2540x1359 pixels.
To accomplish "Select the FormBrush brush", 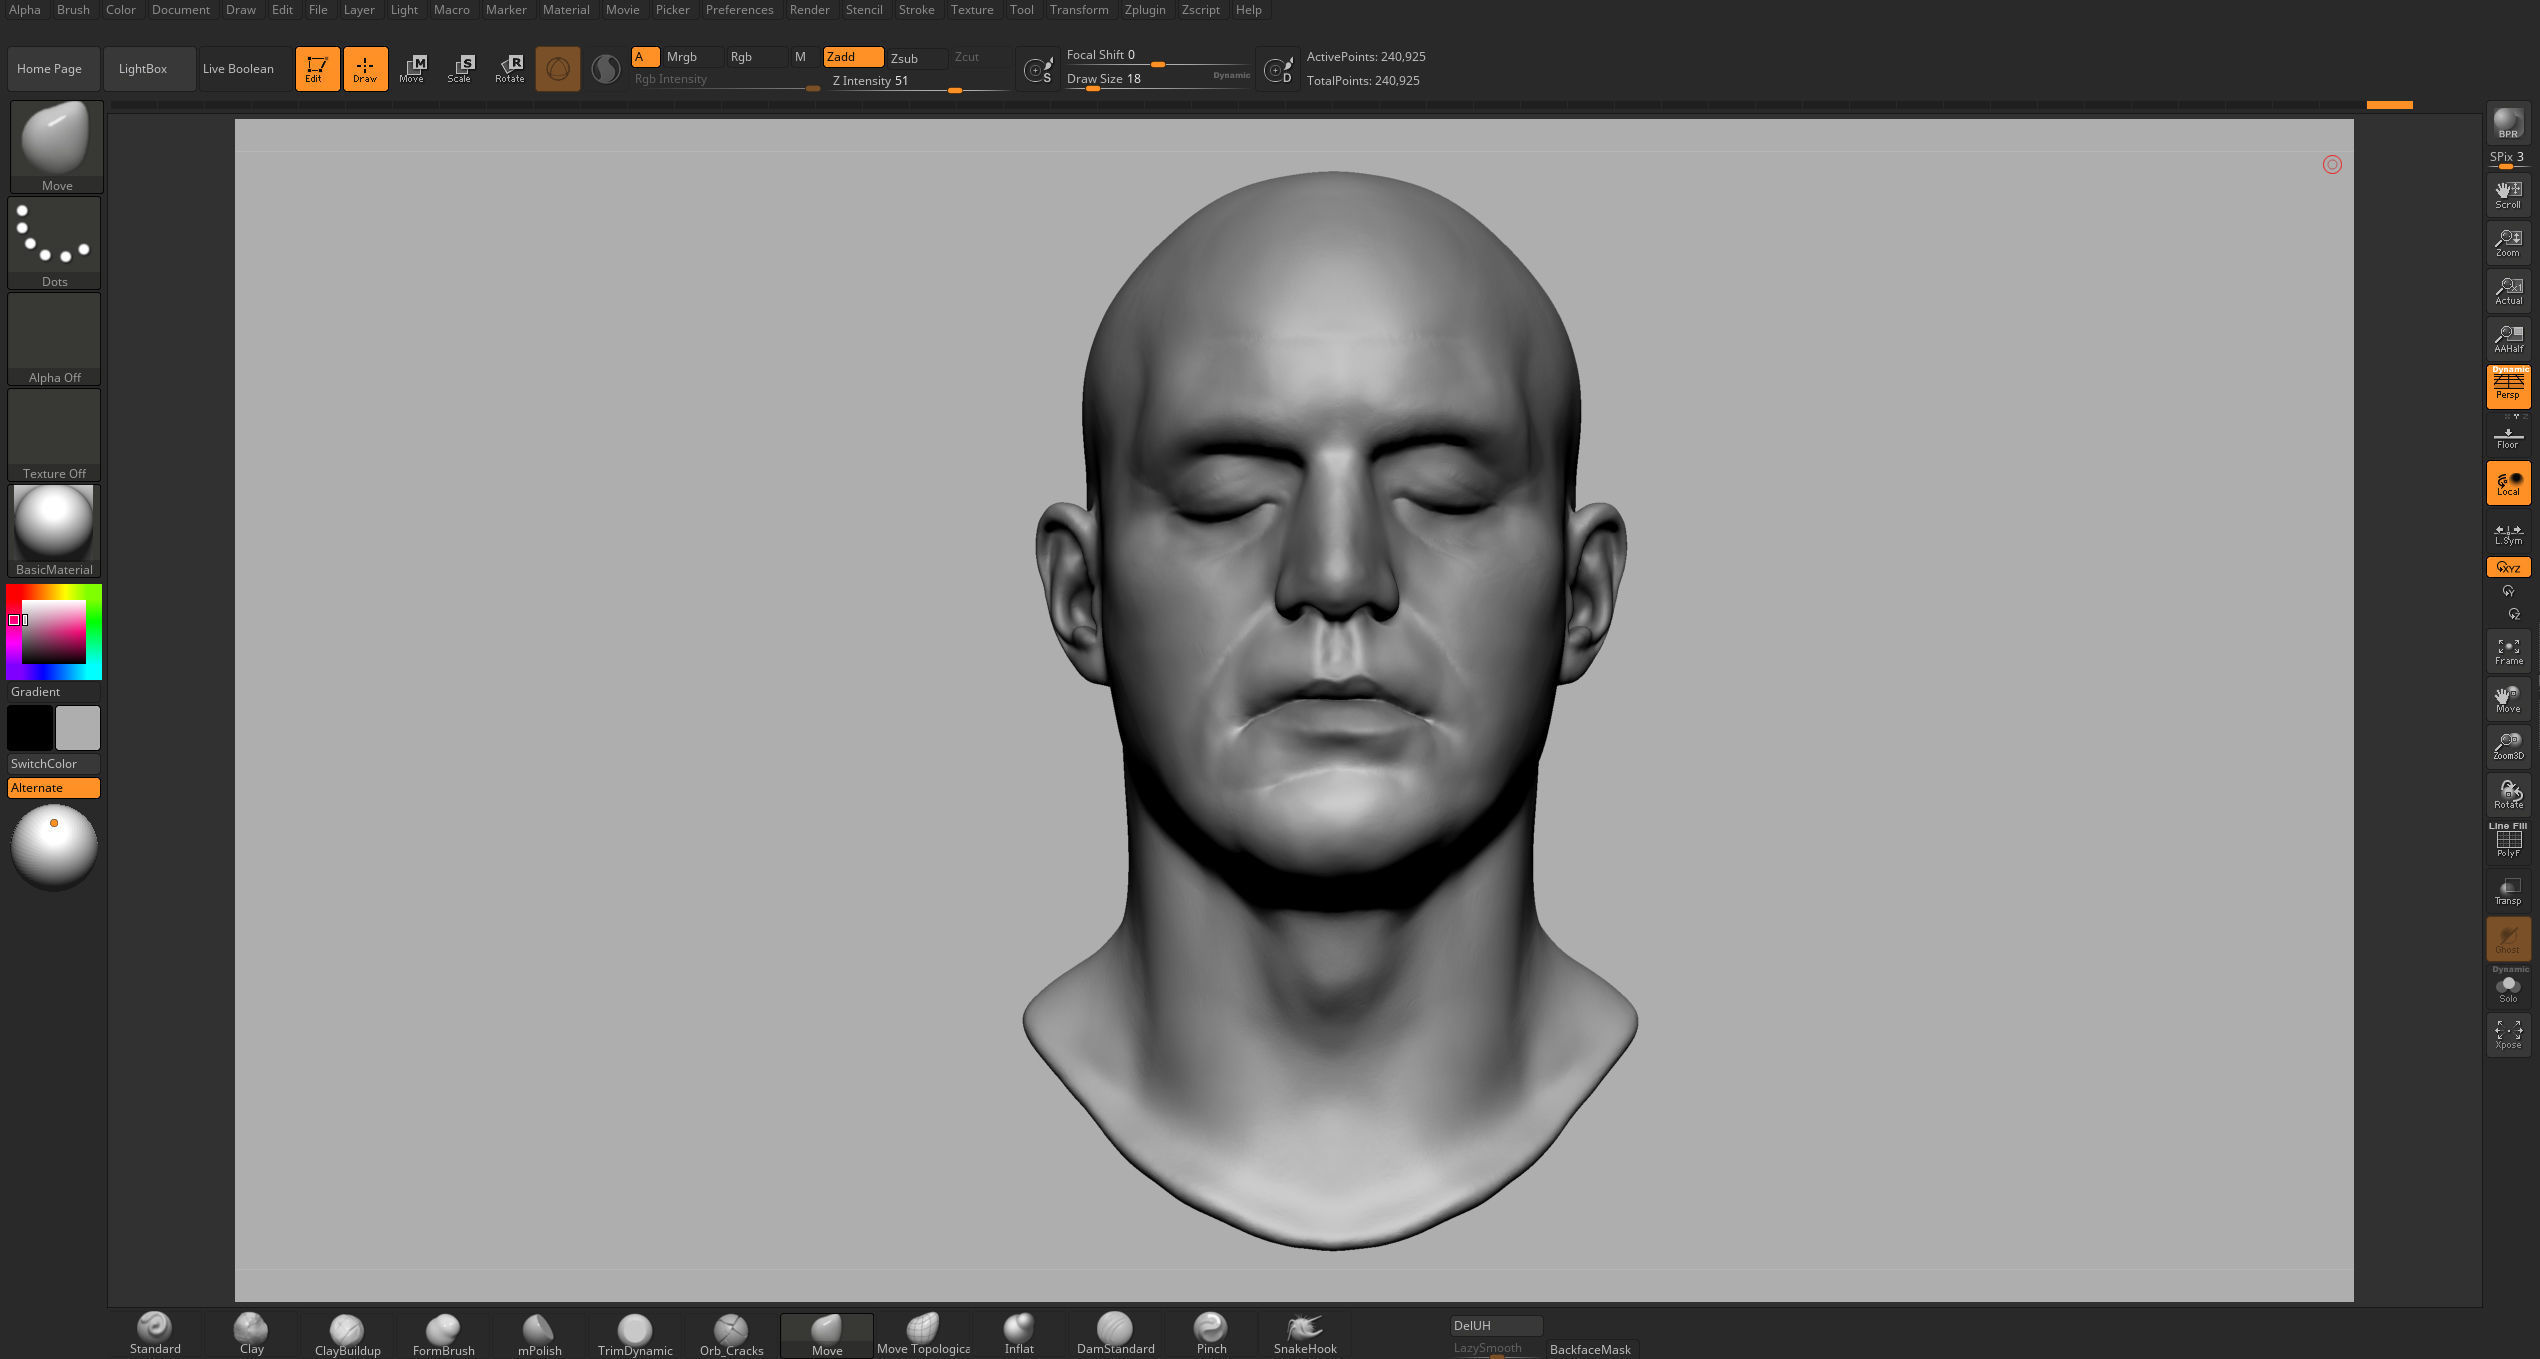I will [x=443, y=1334].
